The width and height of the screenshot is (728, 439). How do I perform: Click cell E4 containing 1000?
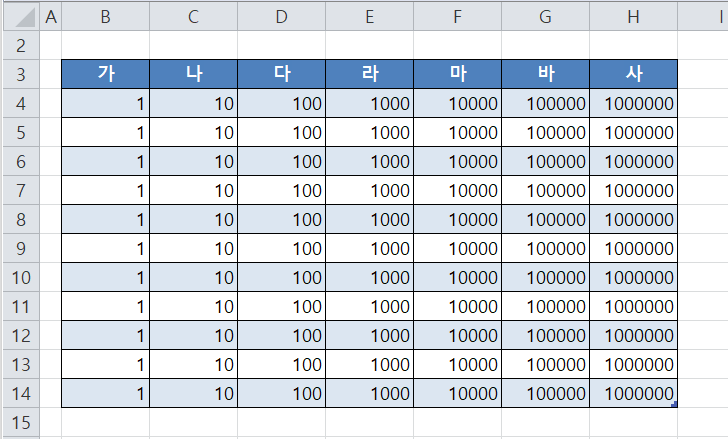pos(370,103)
